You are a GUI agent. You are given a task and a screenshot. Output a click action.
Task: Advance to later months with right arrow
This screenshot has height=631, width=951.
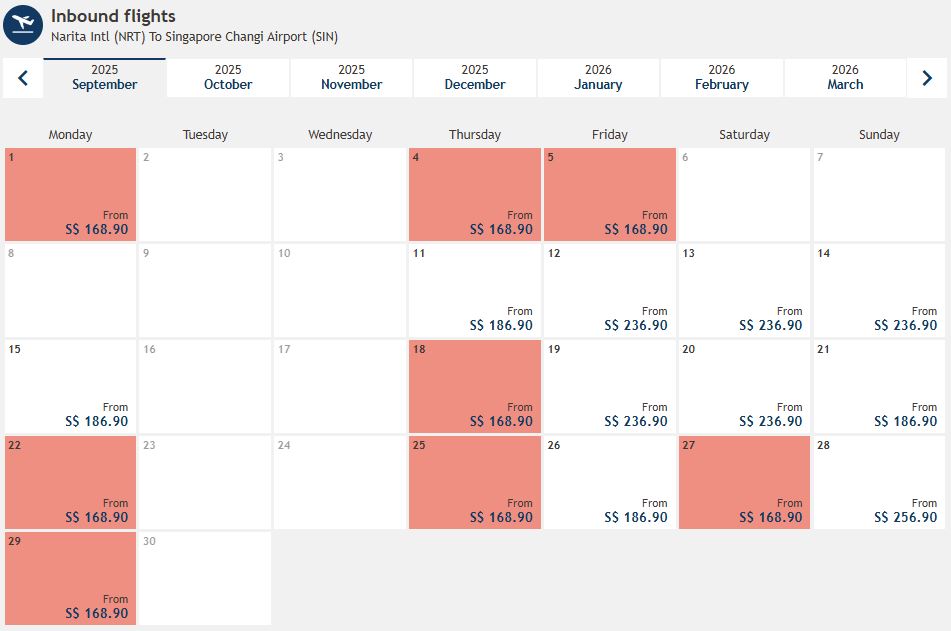coord(927,78)
